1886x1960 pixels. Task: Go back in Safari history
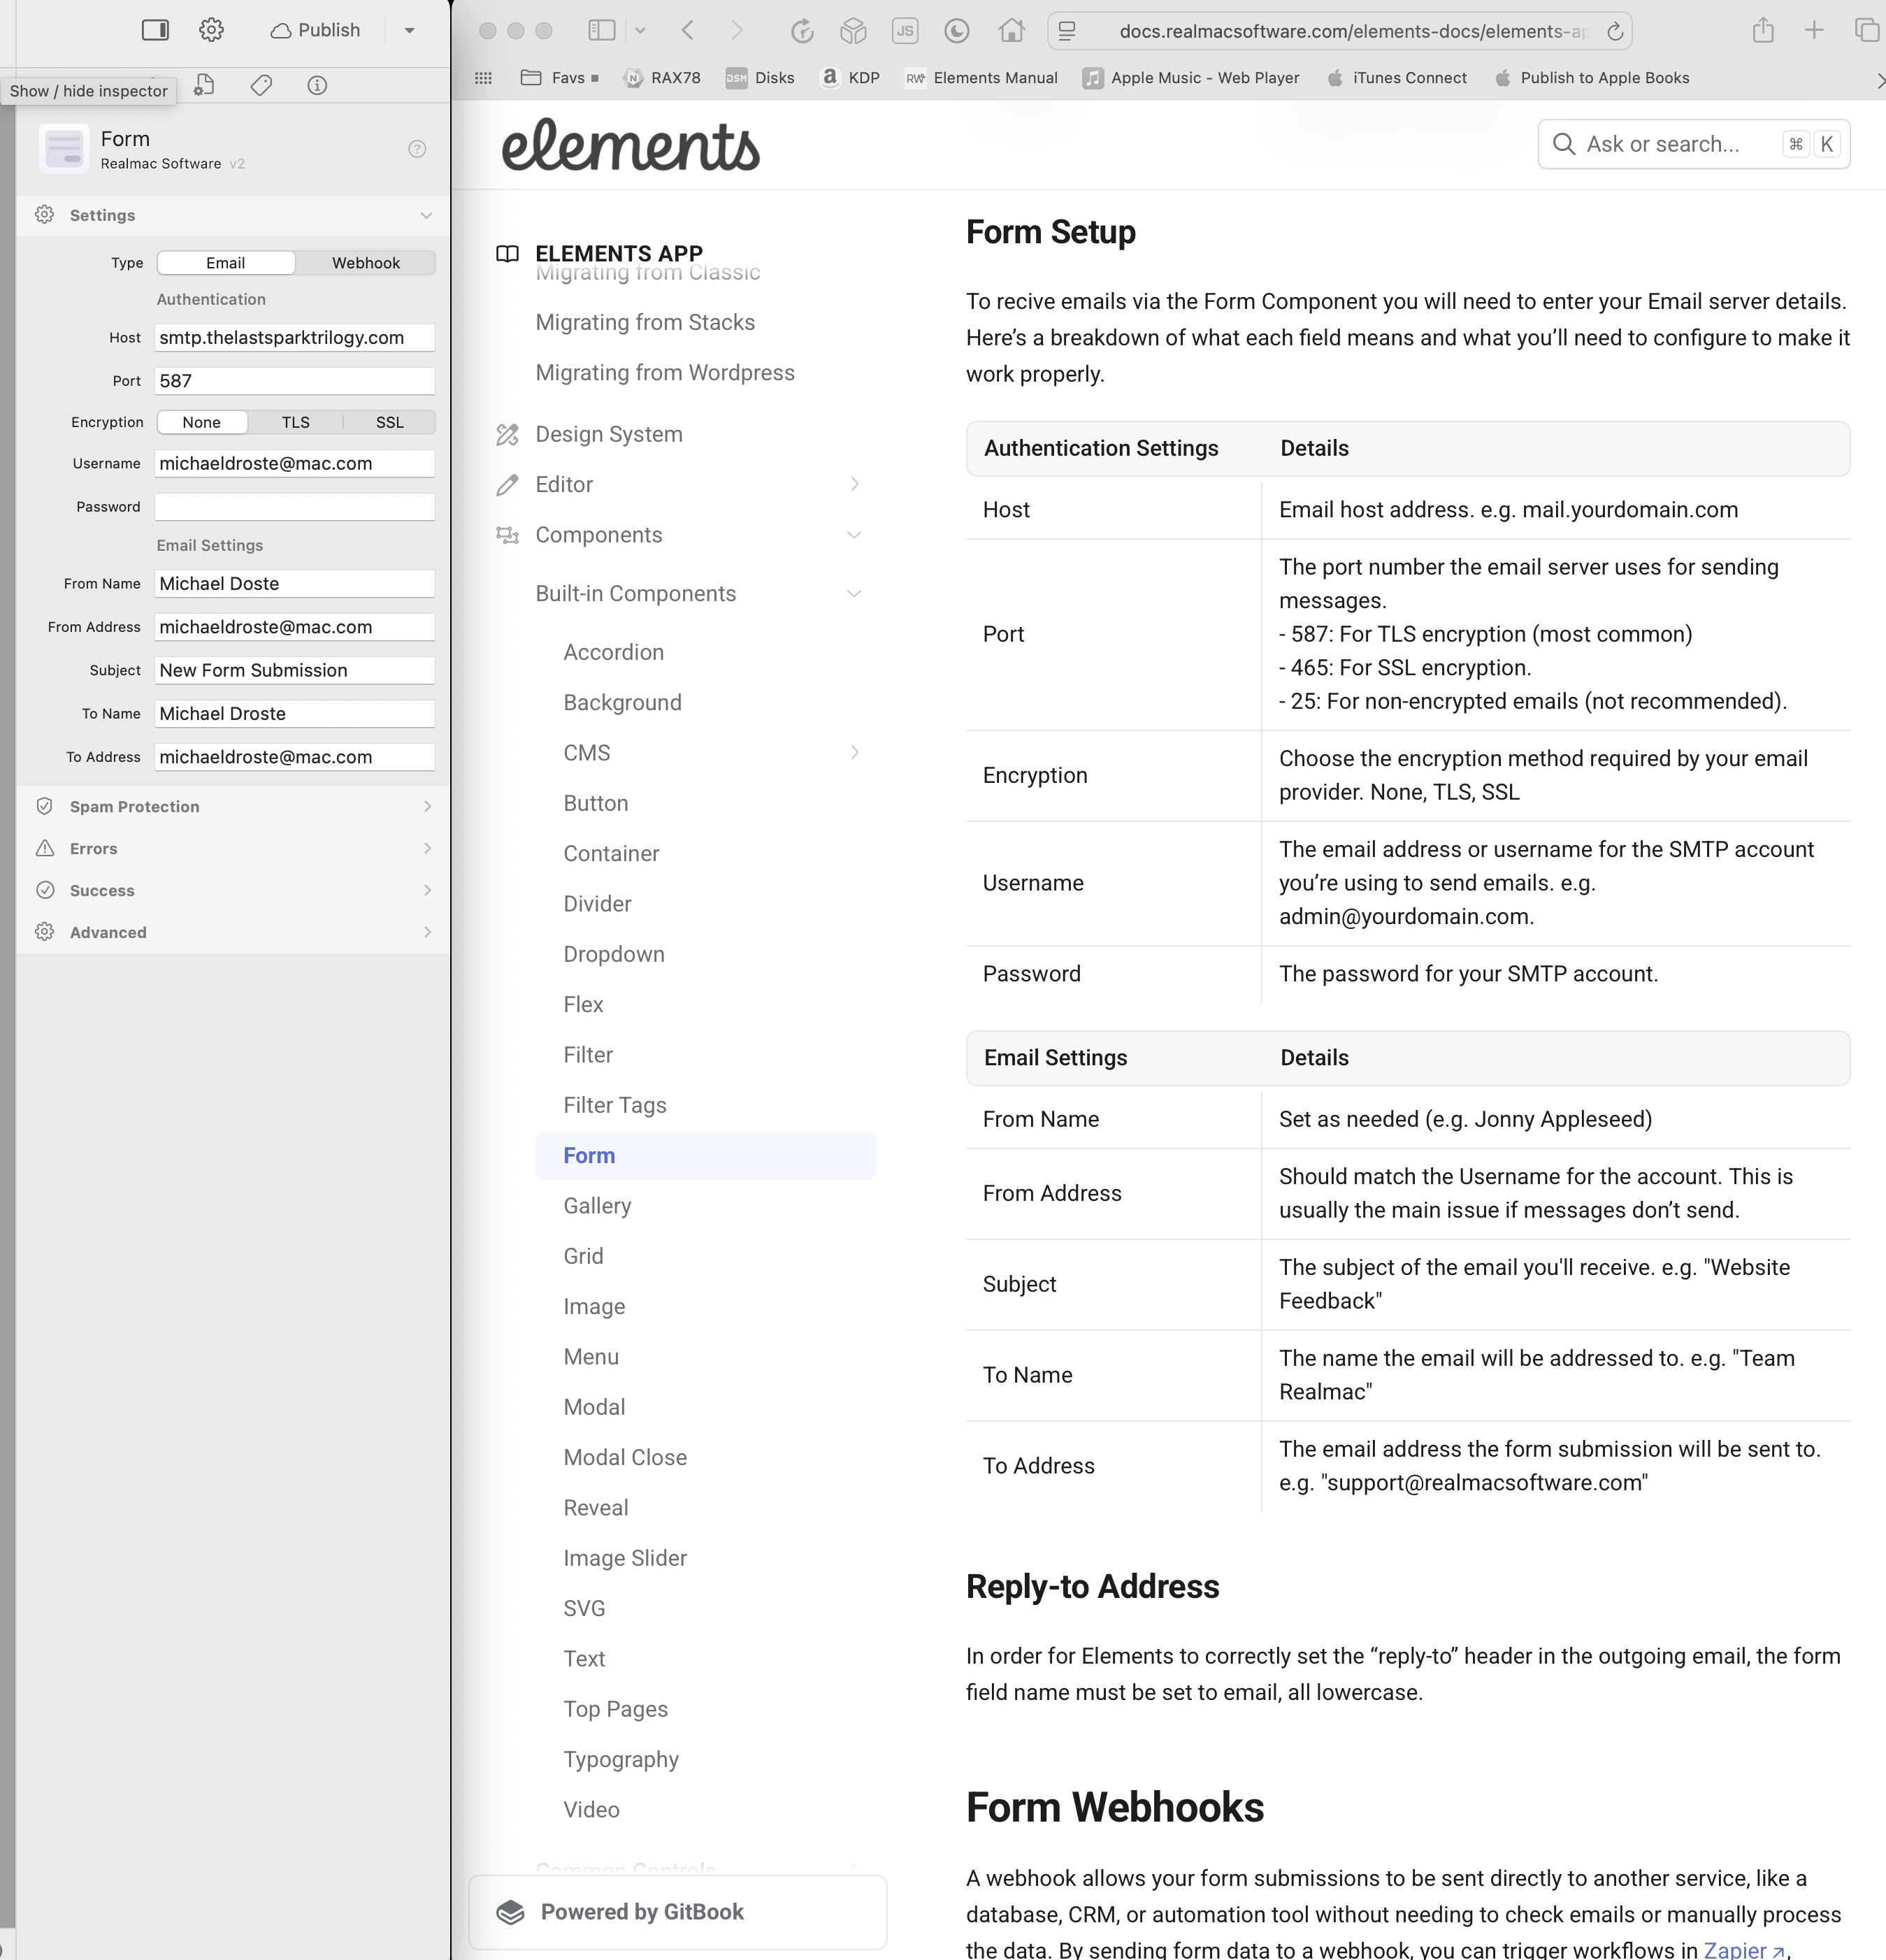click(x=688, y=30)
